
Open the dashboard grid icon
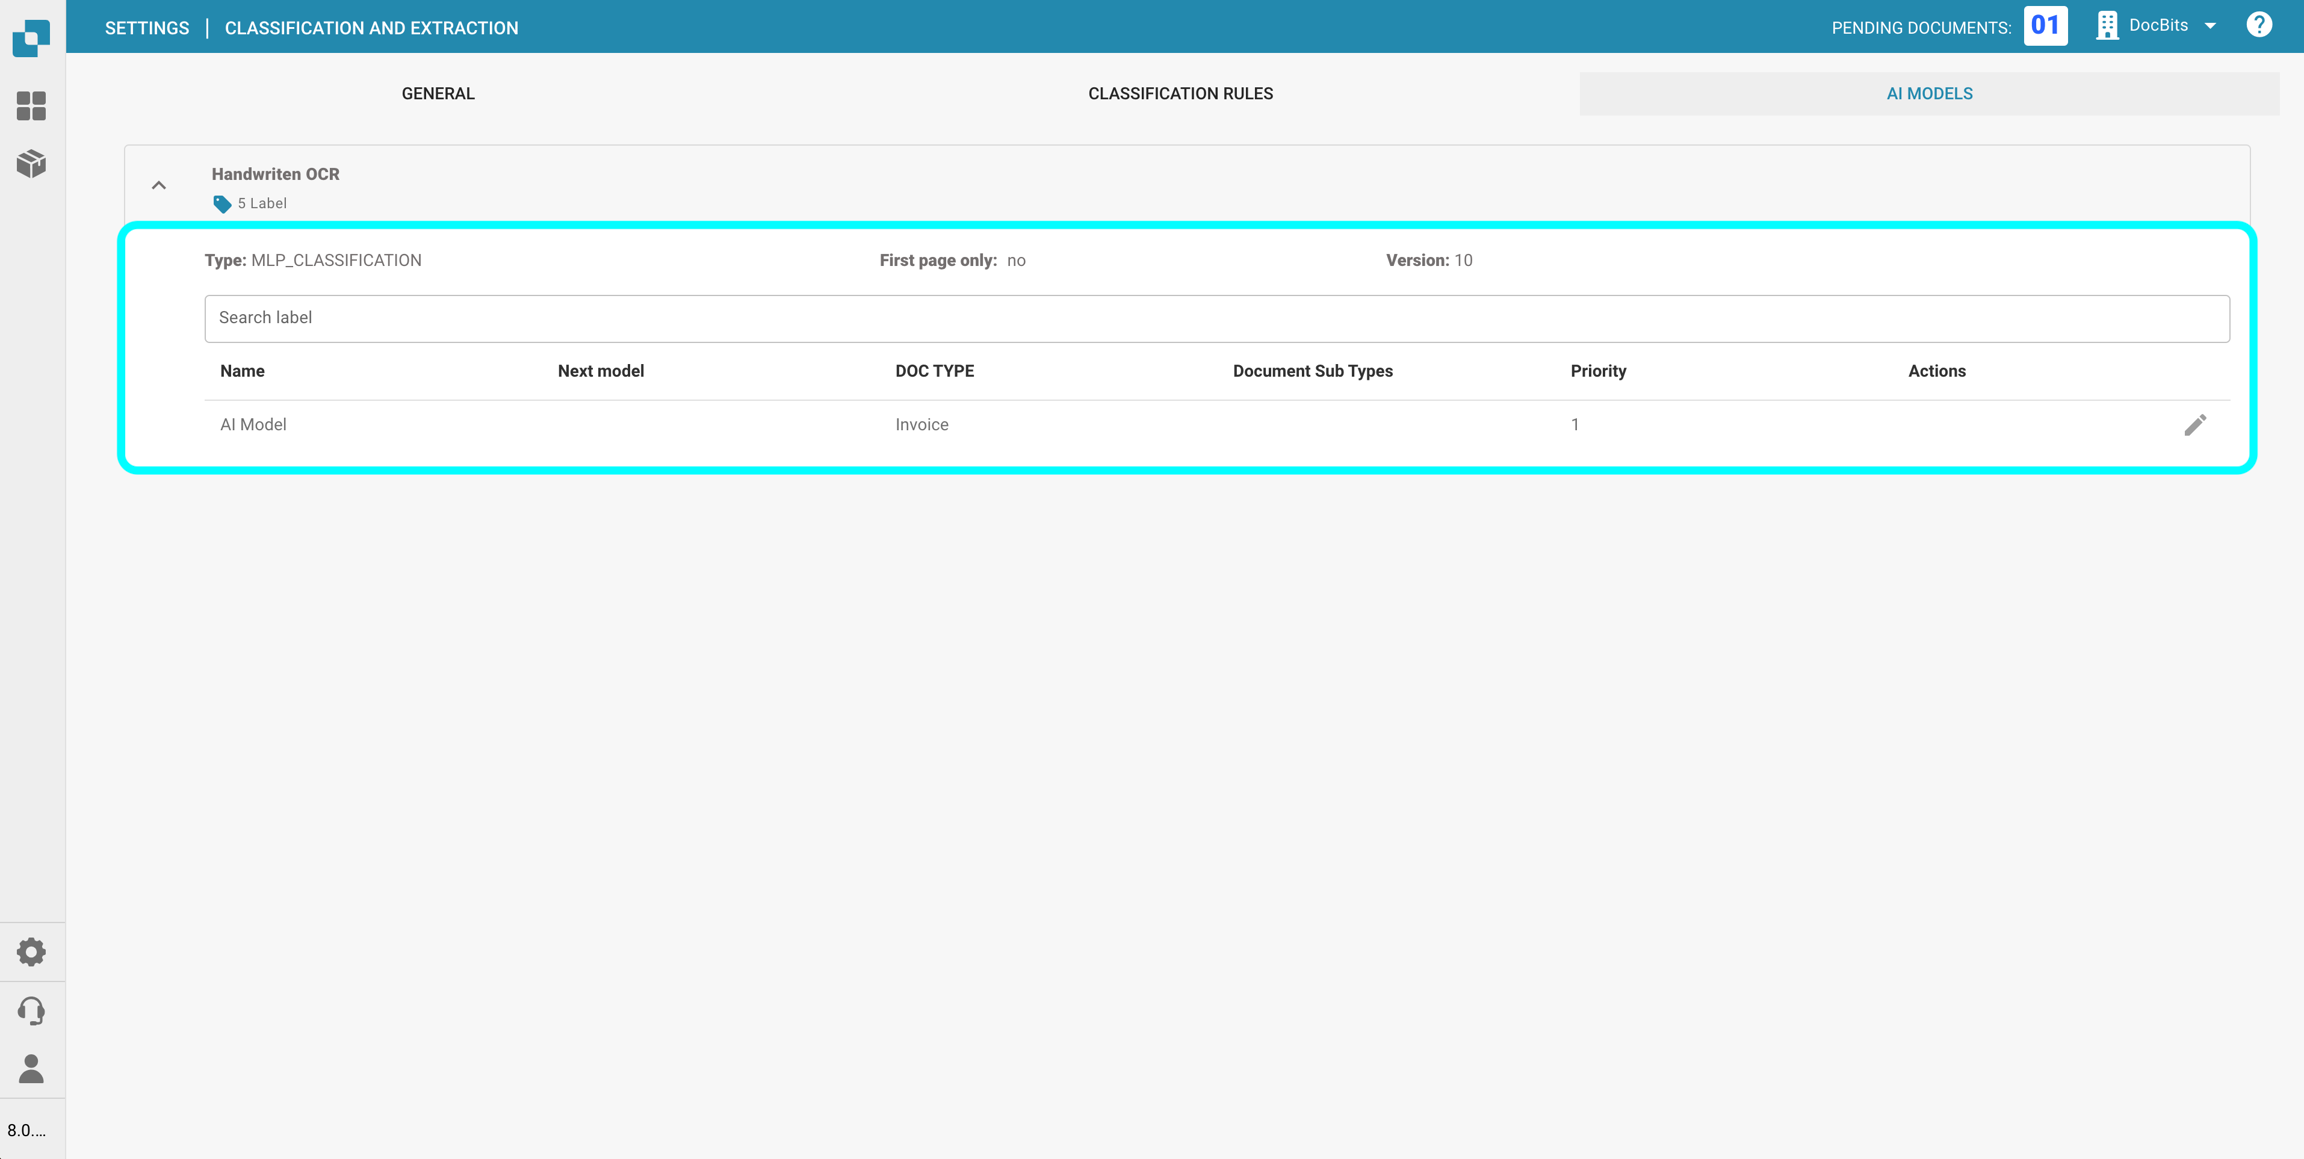pyautogui.click(x=31, y=106)
